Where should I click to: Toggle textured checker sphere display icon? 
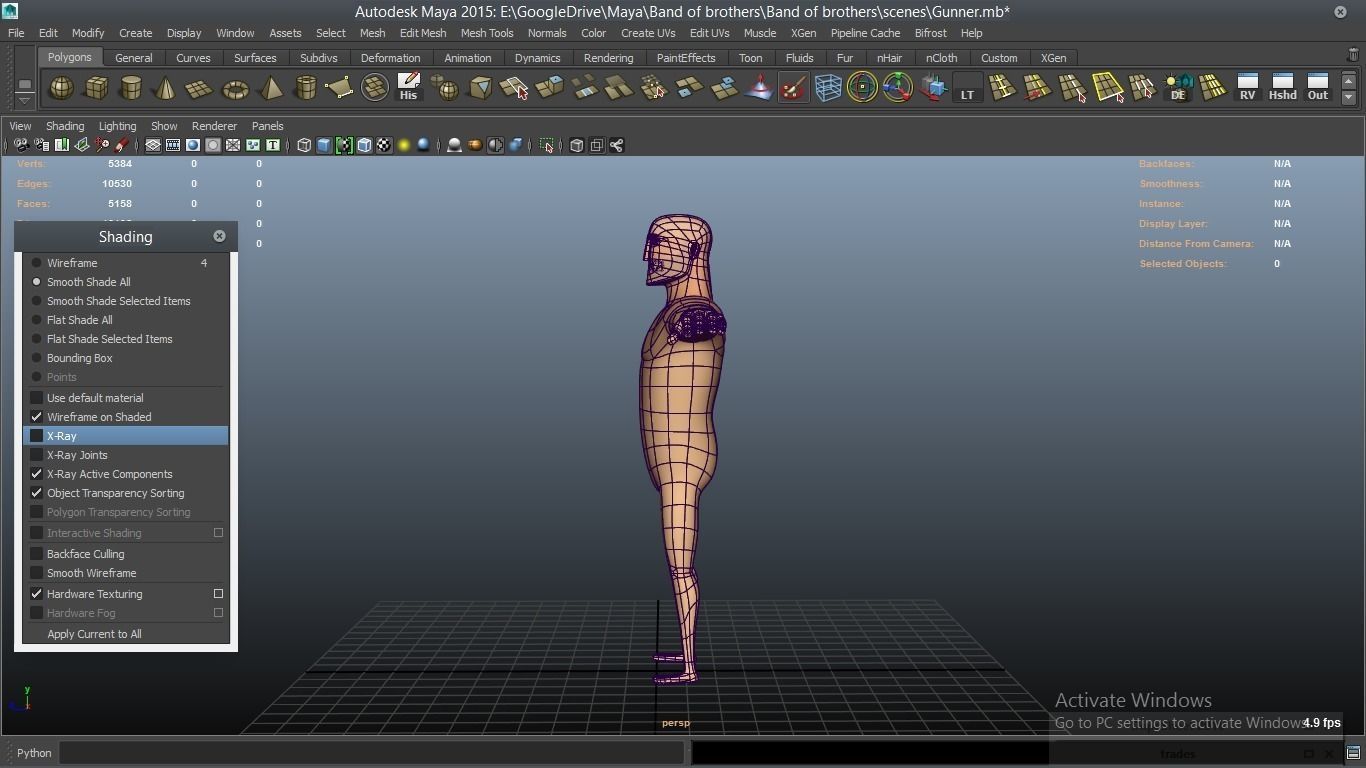(384, 146)
